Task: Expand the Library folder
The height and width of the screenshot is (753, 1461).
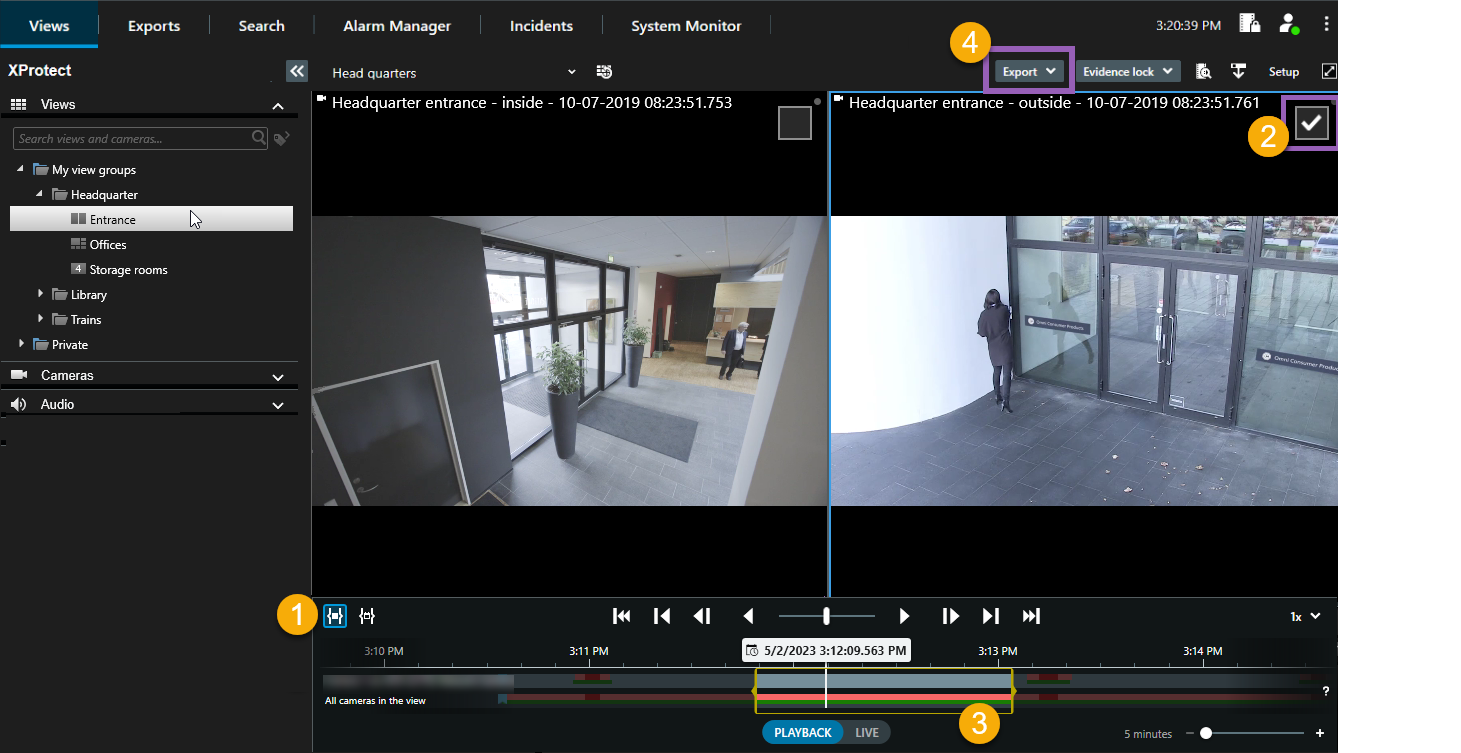Action: pyautogui.click(x=40, y=294)
